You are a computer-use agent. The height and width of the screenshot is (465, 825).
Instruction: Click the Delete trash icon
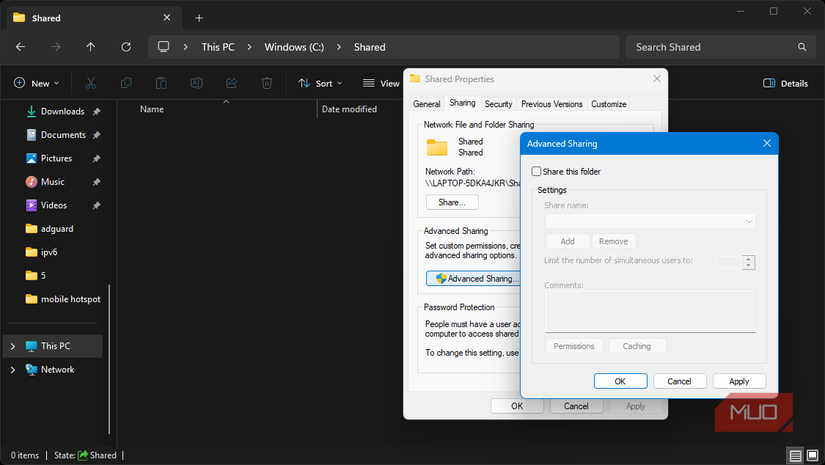click(x=267, y=83)
